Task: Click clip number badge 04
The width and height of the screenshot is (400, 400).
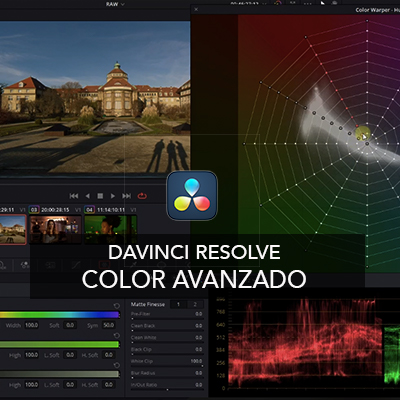Action: pyautogui.click(x=89, y=210)
